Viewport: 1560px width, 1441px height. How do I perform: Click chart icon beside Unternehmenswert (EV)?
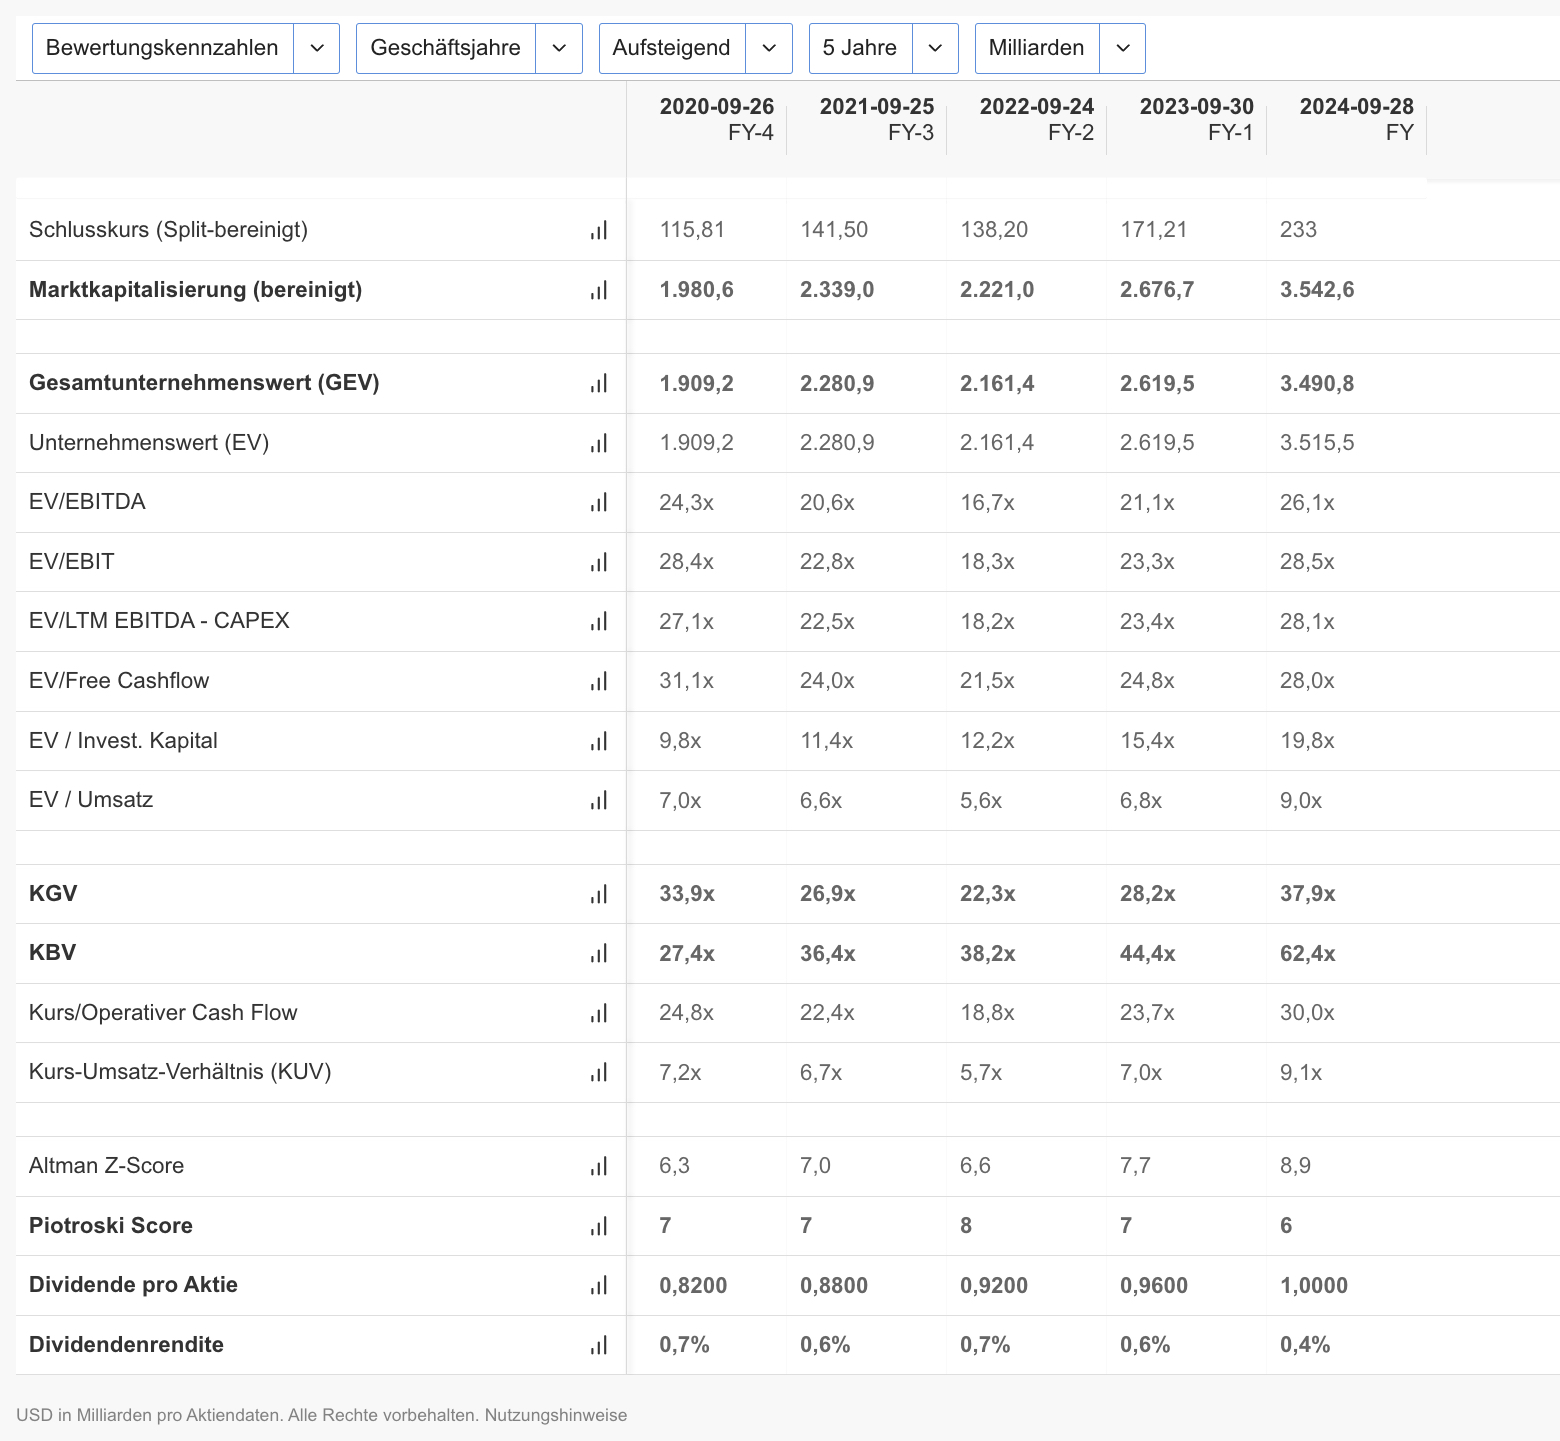click(598, 443)
